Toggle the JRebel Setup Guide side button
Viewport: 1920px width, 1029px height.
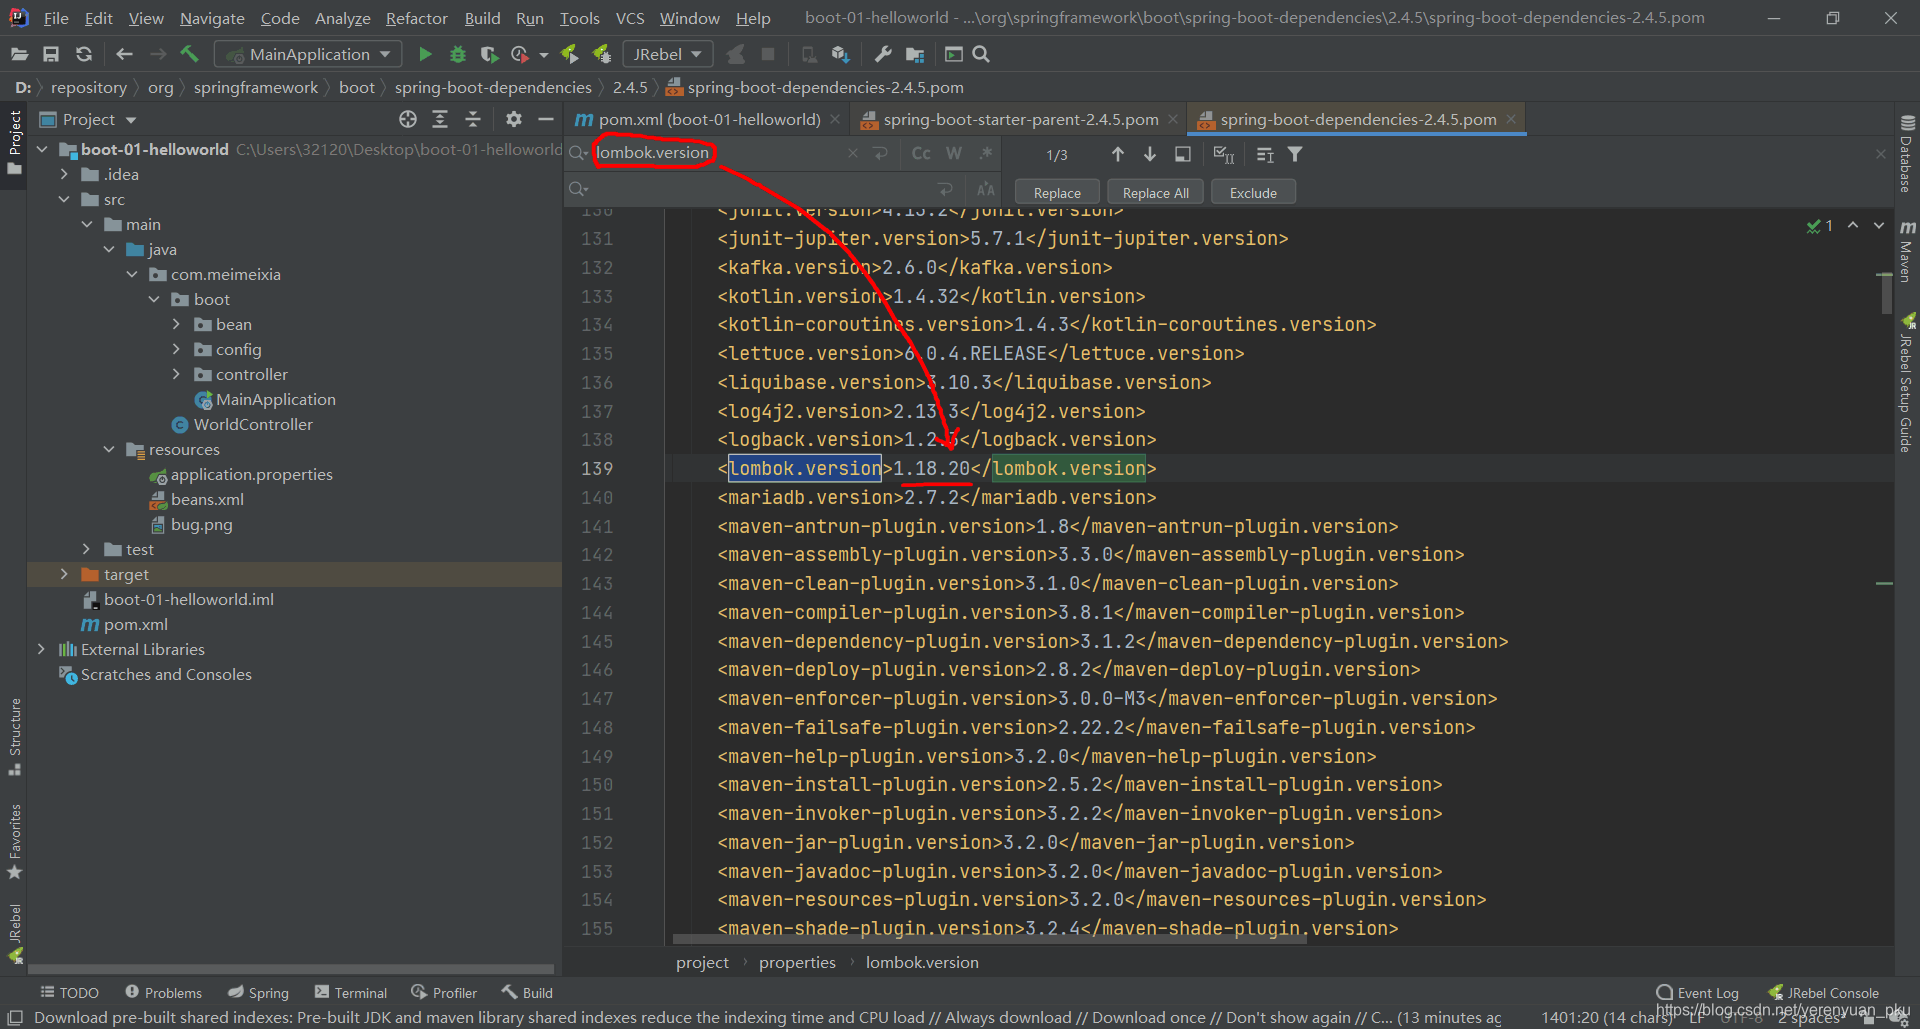coord(1907,383)
